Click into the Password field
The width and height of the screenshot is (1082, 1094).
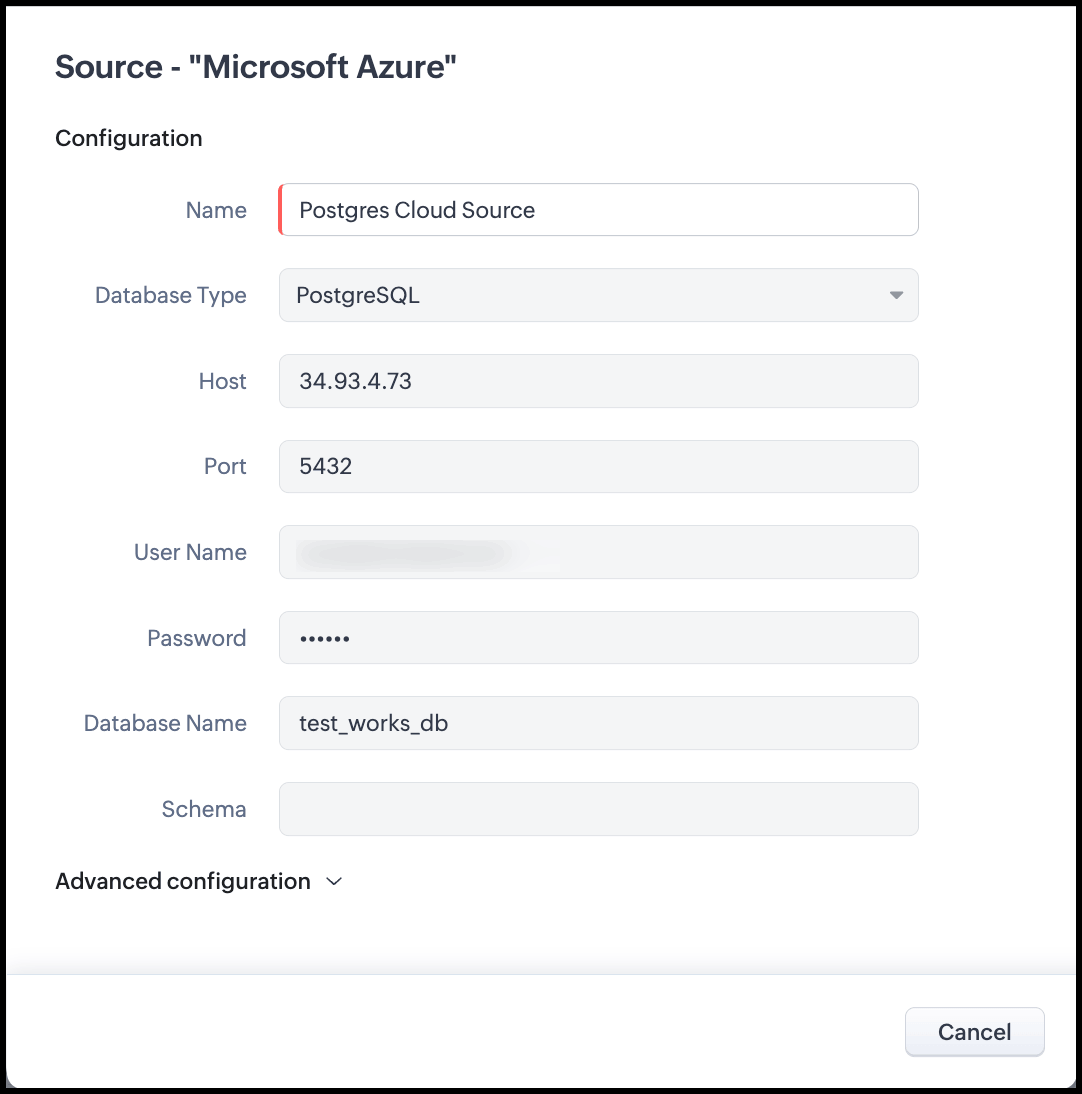pyautogui.click(x=599, y=638)
